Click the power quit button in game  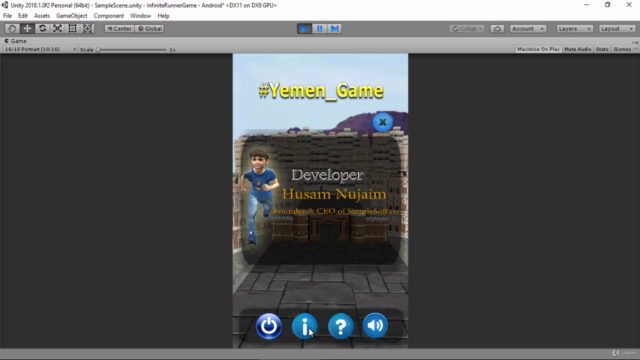[x=269, y=326]
